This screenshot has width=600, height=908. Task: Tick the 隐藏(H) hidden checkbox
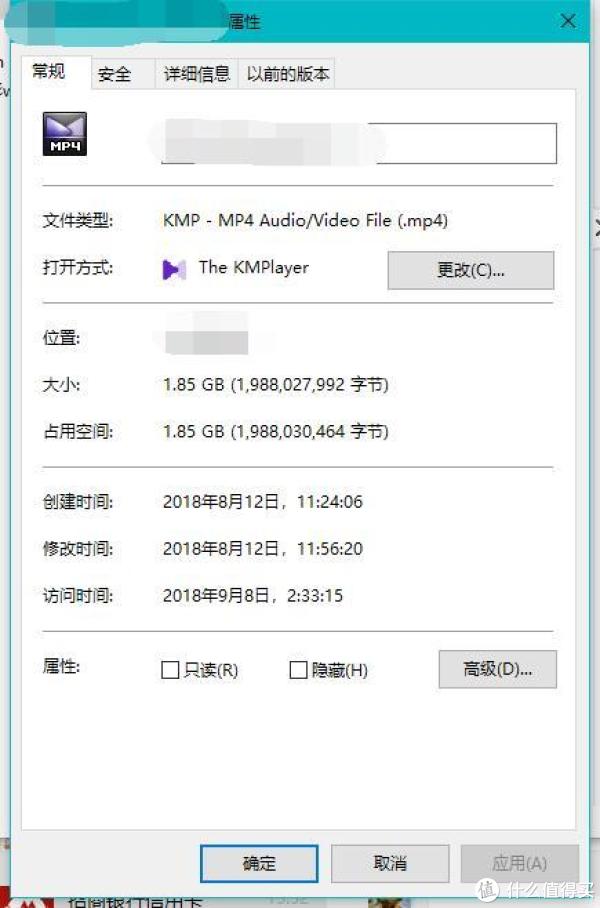tap(298, 670)
